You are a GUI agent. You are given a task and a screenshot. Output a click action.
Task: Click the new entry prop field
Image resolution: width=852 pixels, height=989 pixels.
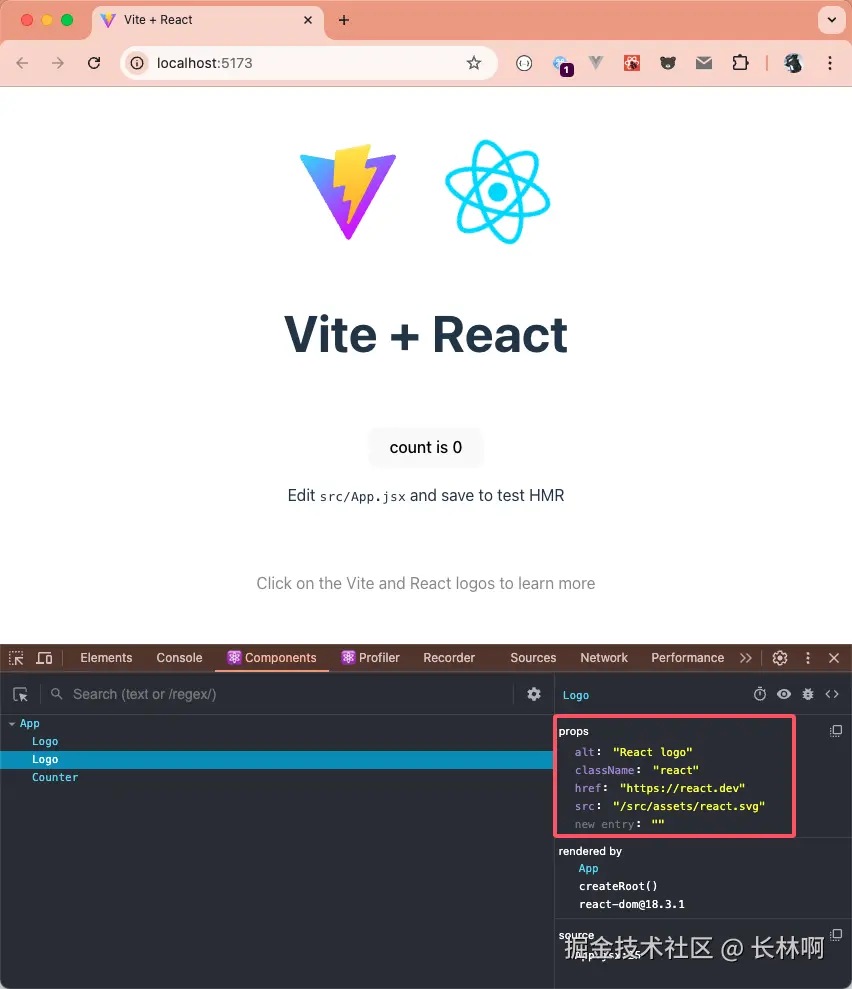604,824
